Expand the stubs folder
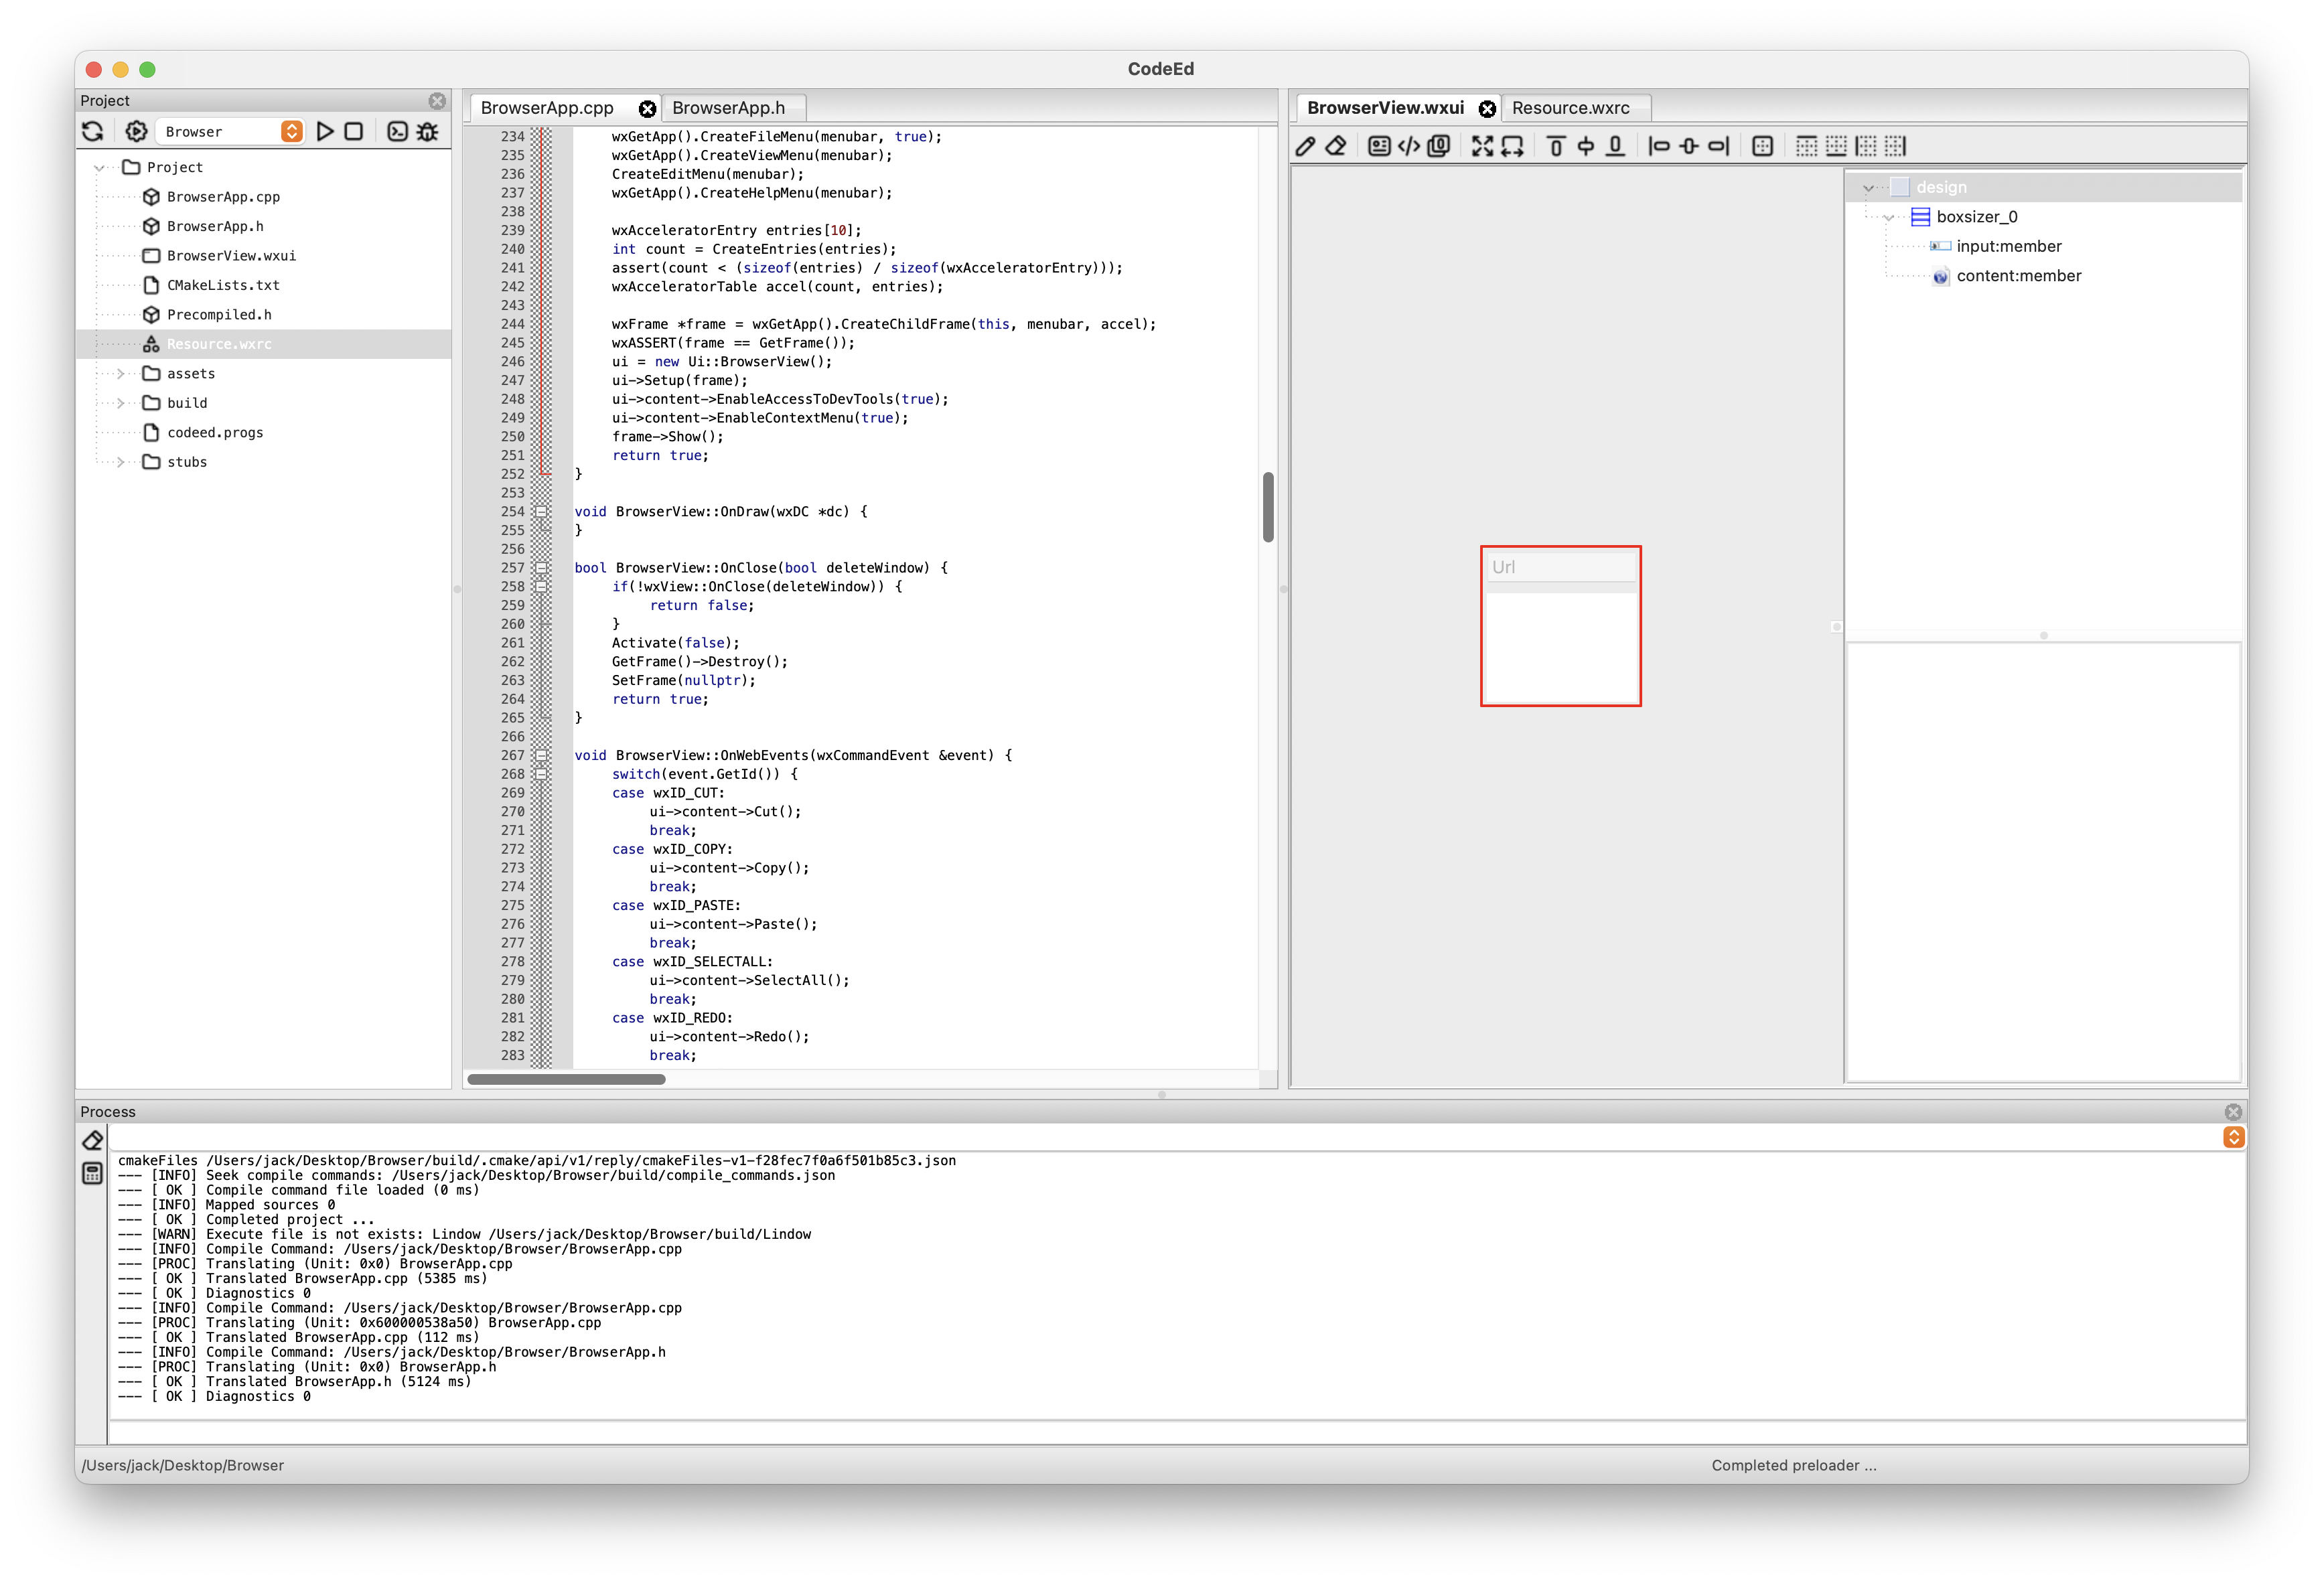This screenshot has width=2324, height=1583. tap(121, 462)
